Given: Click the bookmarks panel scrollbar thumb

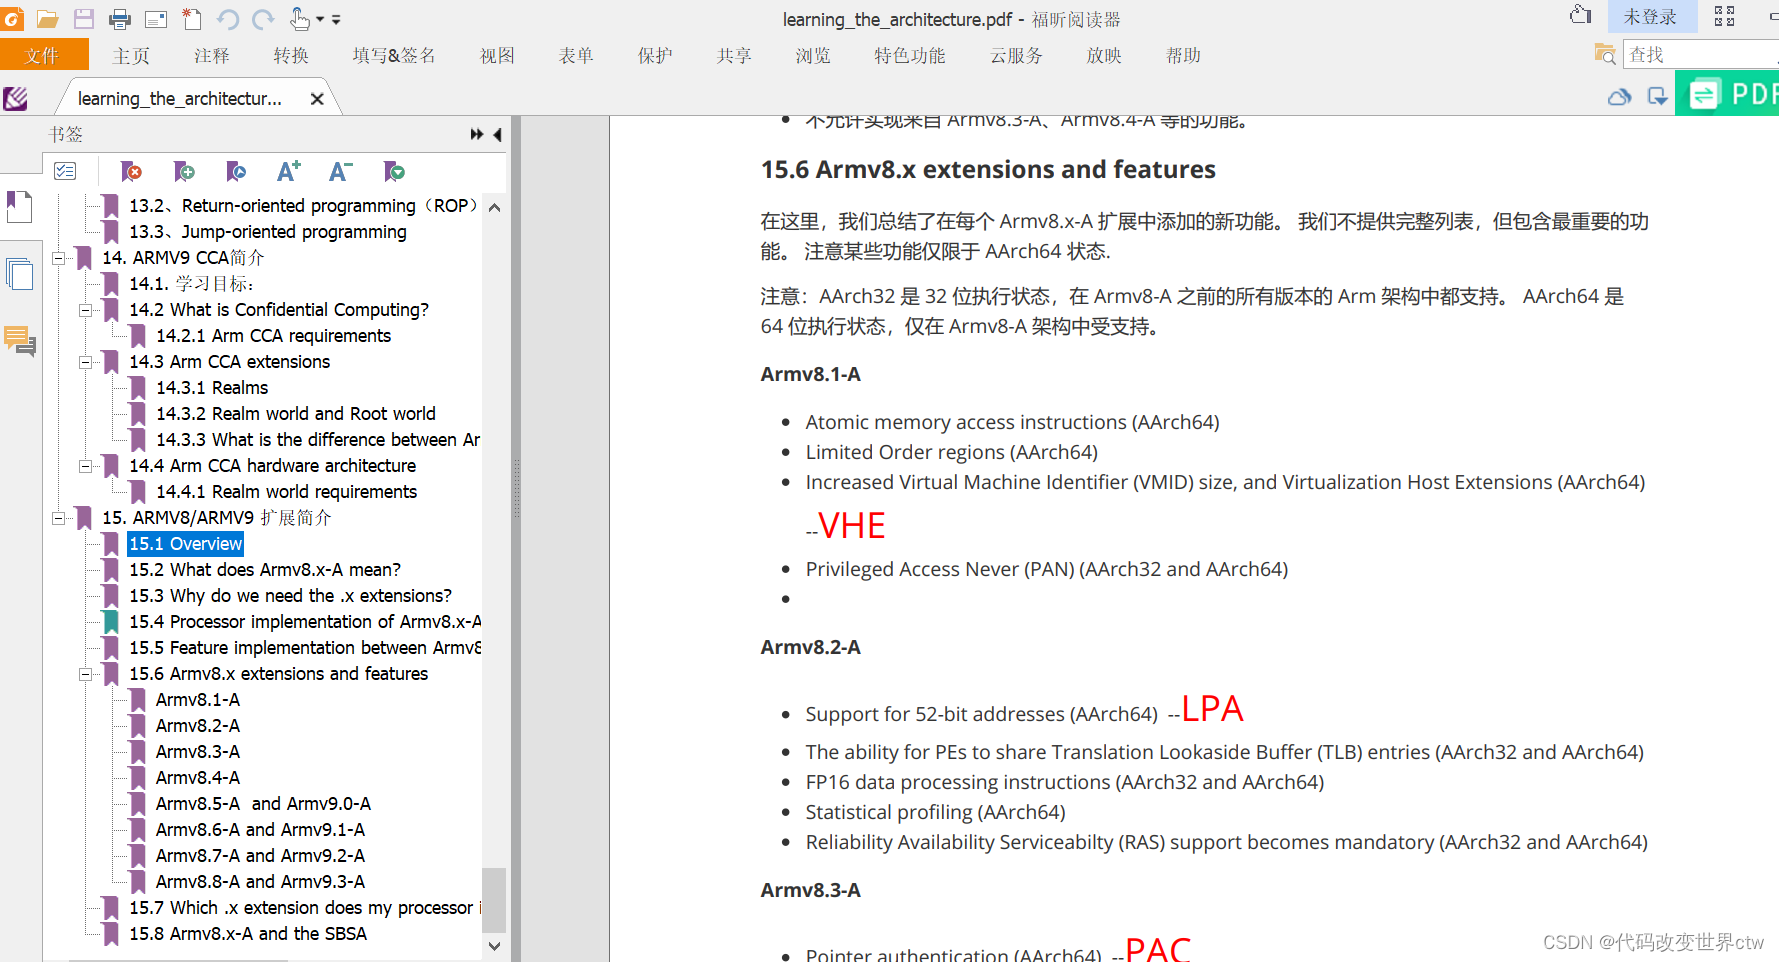Looking at the screenshot, I should point(494,900).
